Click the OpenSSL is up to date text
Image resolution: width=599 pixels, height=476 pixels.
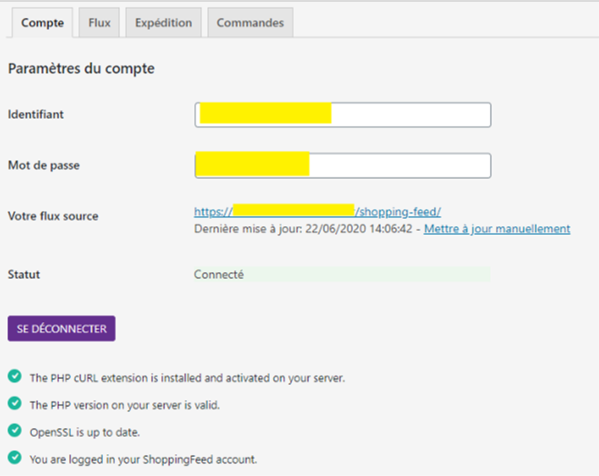[x=85, y=432]
